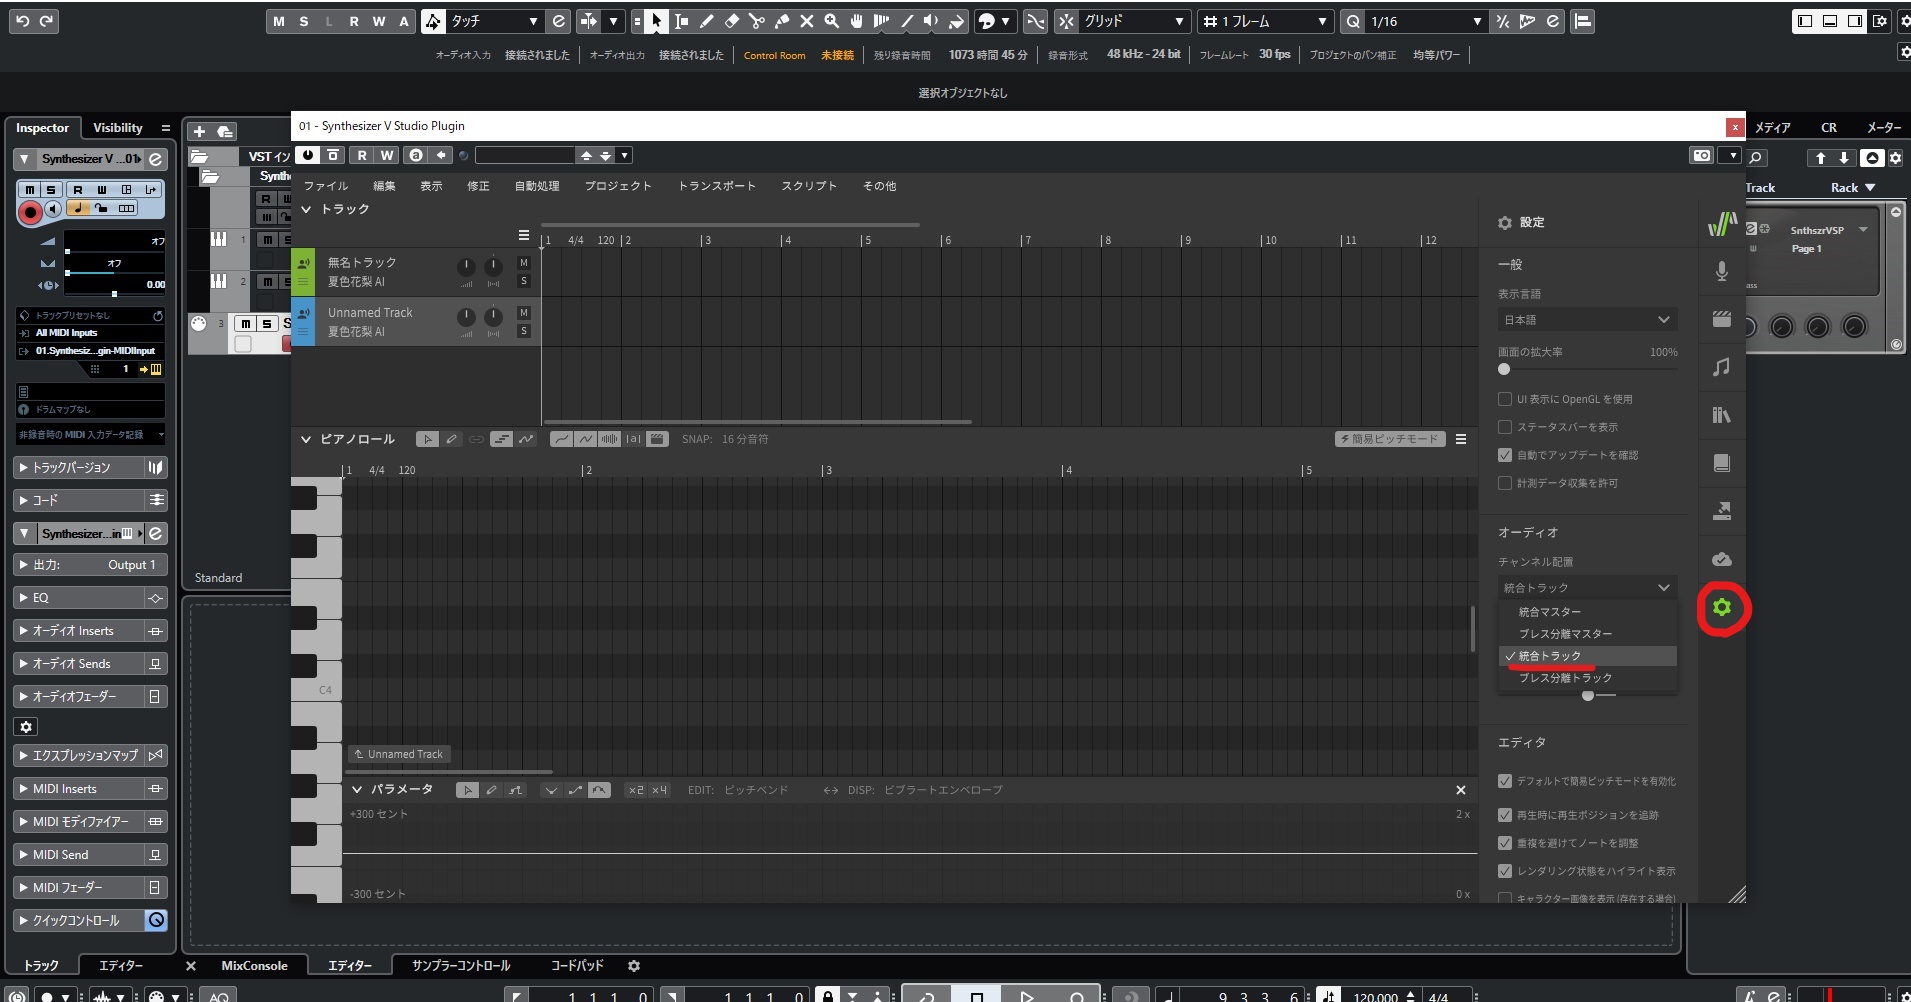This screenshot has height=1002, width=1911.
Task: Open the Voice panel via microphone icon
Action: [x=1722, y=270]
